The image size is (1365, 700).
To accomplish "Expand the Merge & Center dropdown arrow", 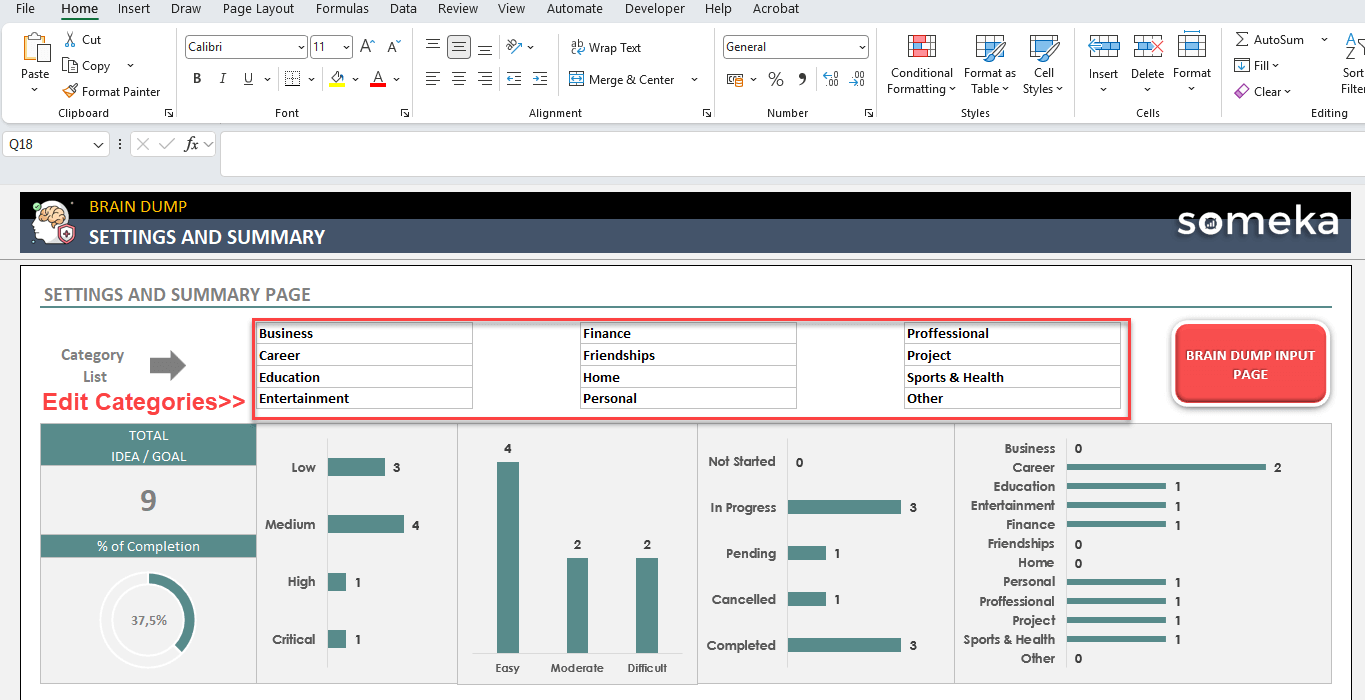I will [694, 80].
